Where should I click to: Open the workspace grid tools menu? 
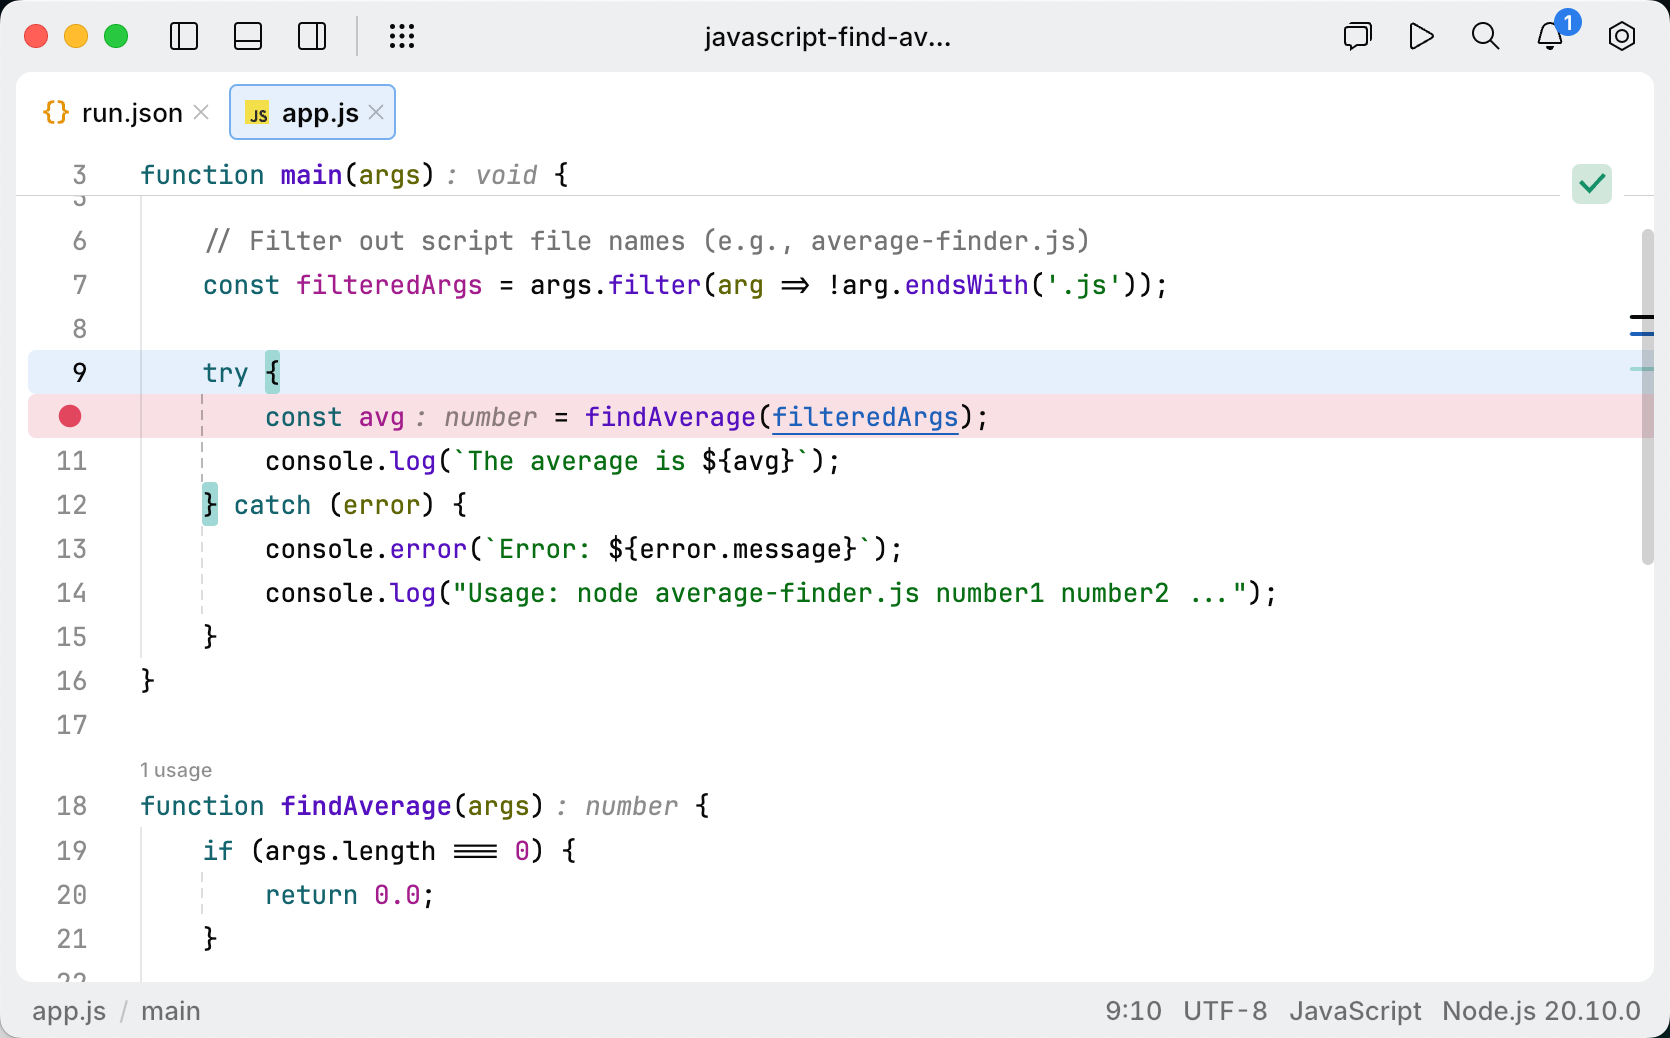coord(402,36)
